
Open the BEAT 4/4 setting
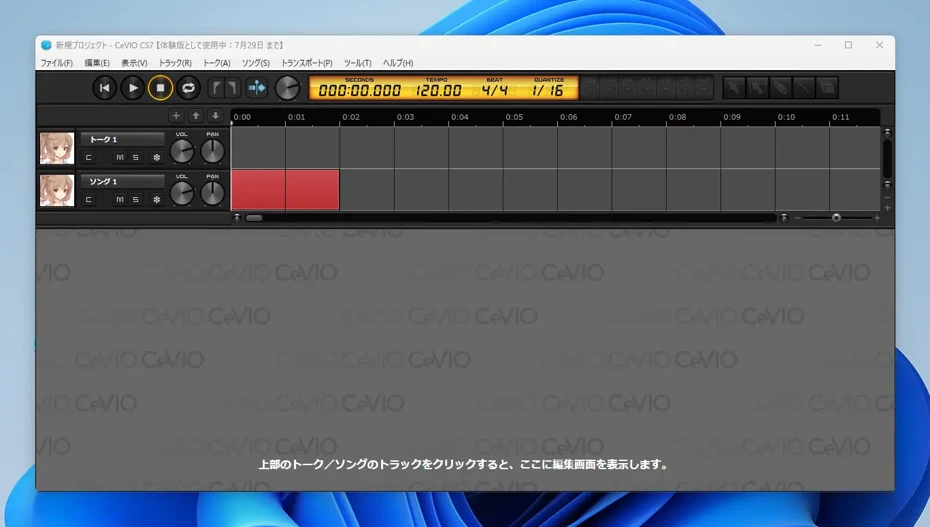coord(495,90)
